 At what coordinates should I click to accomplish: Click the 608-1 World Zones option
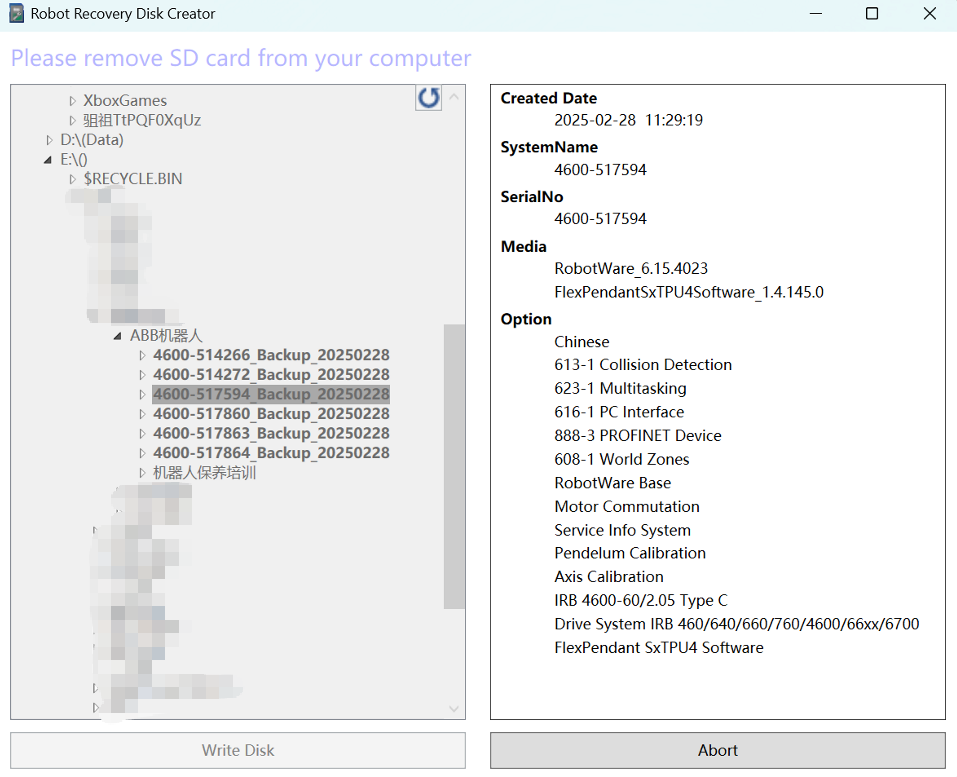tap(622, 460)
